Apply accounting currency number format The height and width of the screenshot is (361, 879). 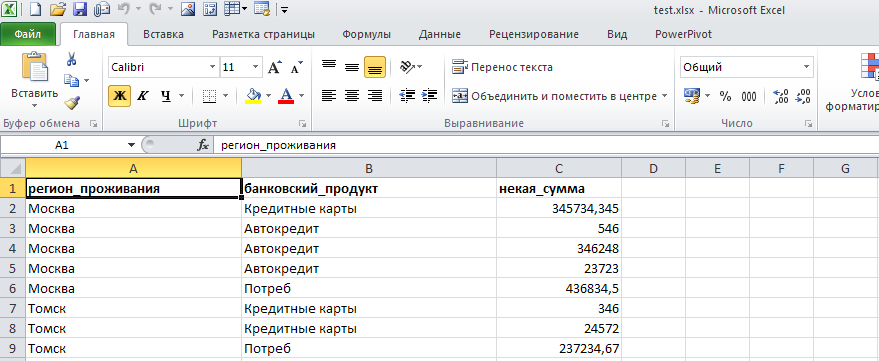pos(692,96)
